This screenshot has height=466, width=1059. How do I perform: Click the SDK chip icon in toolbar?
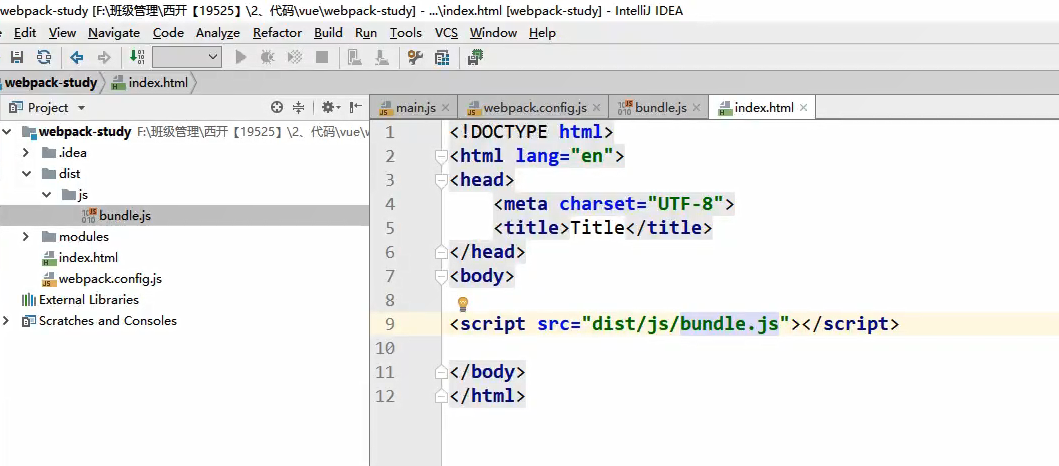[475, 57]
